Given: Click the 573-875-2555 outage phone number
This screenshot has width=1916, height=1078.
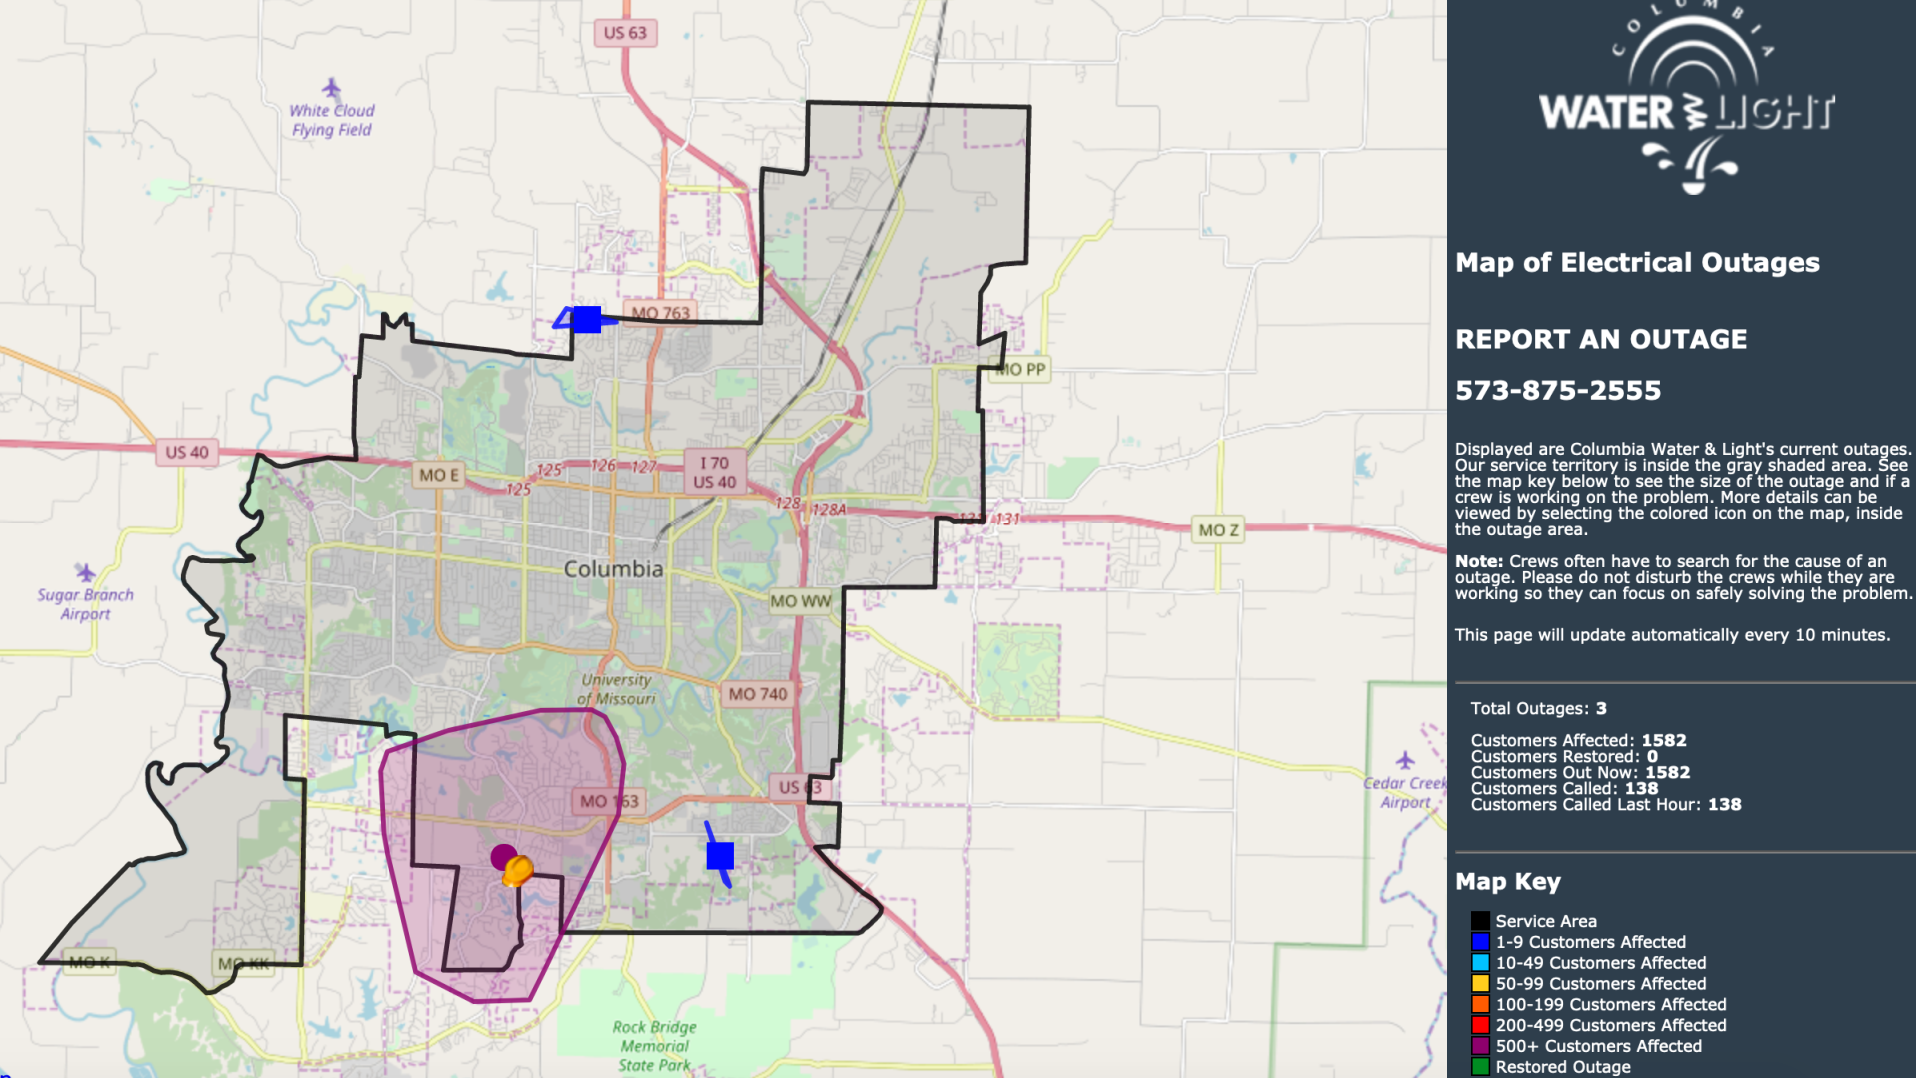Looking at the screenshot, I should [x=1557, y=390].
